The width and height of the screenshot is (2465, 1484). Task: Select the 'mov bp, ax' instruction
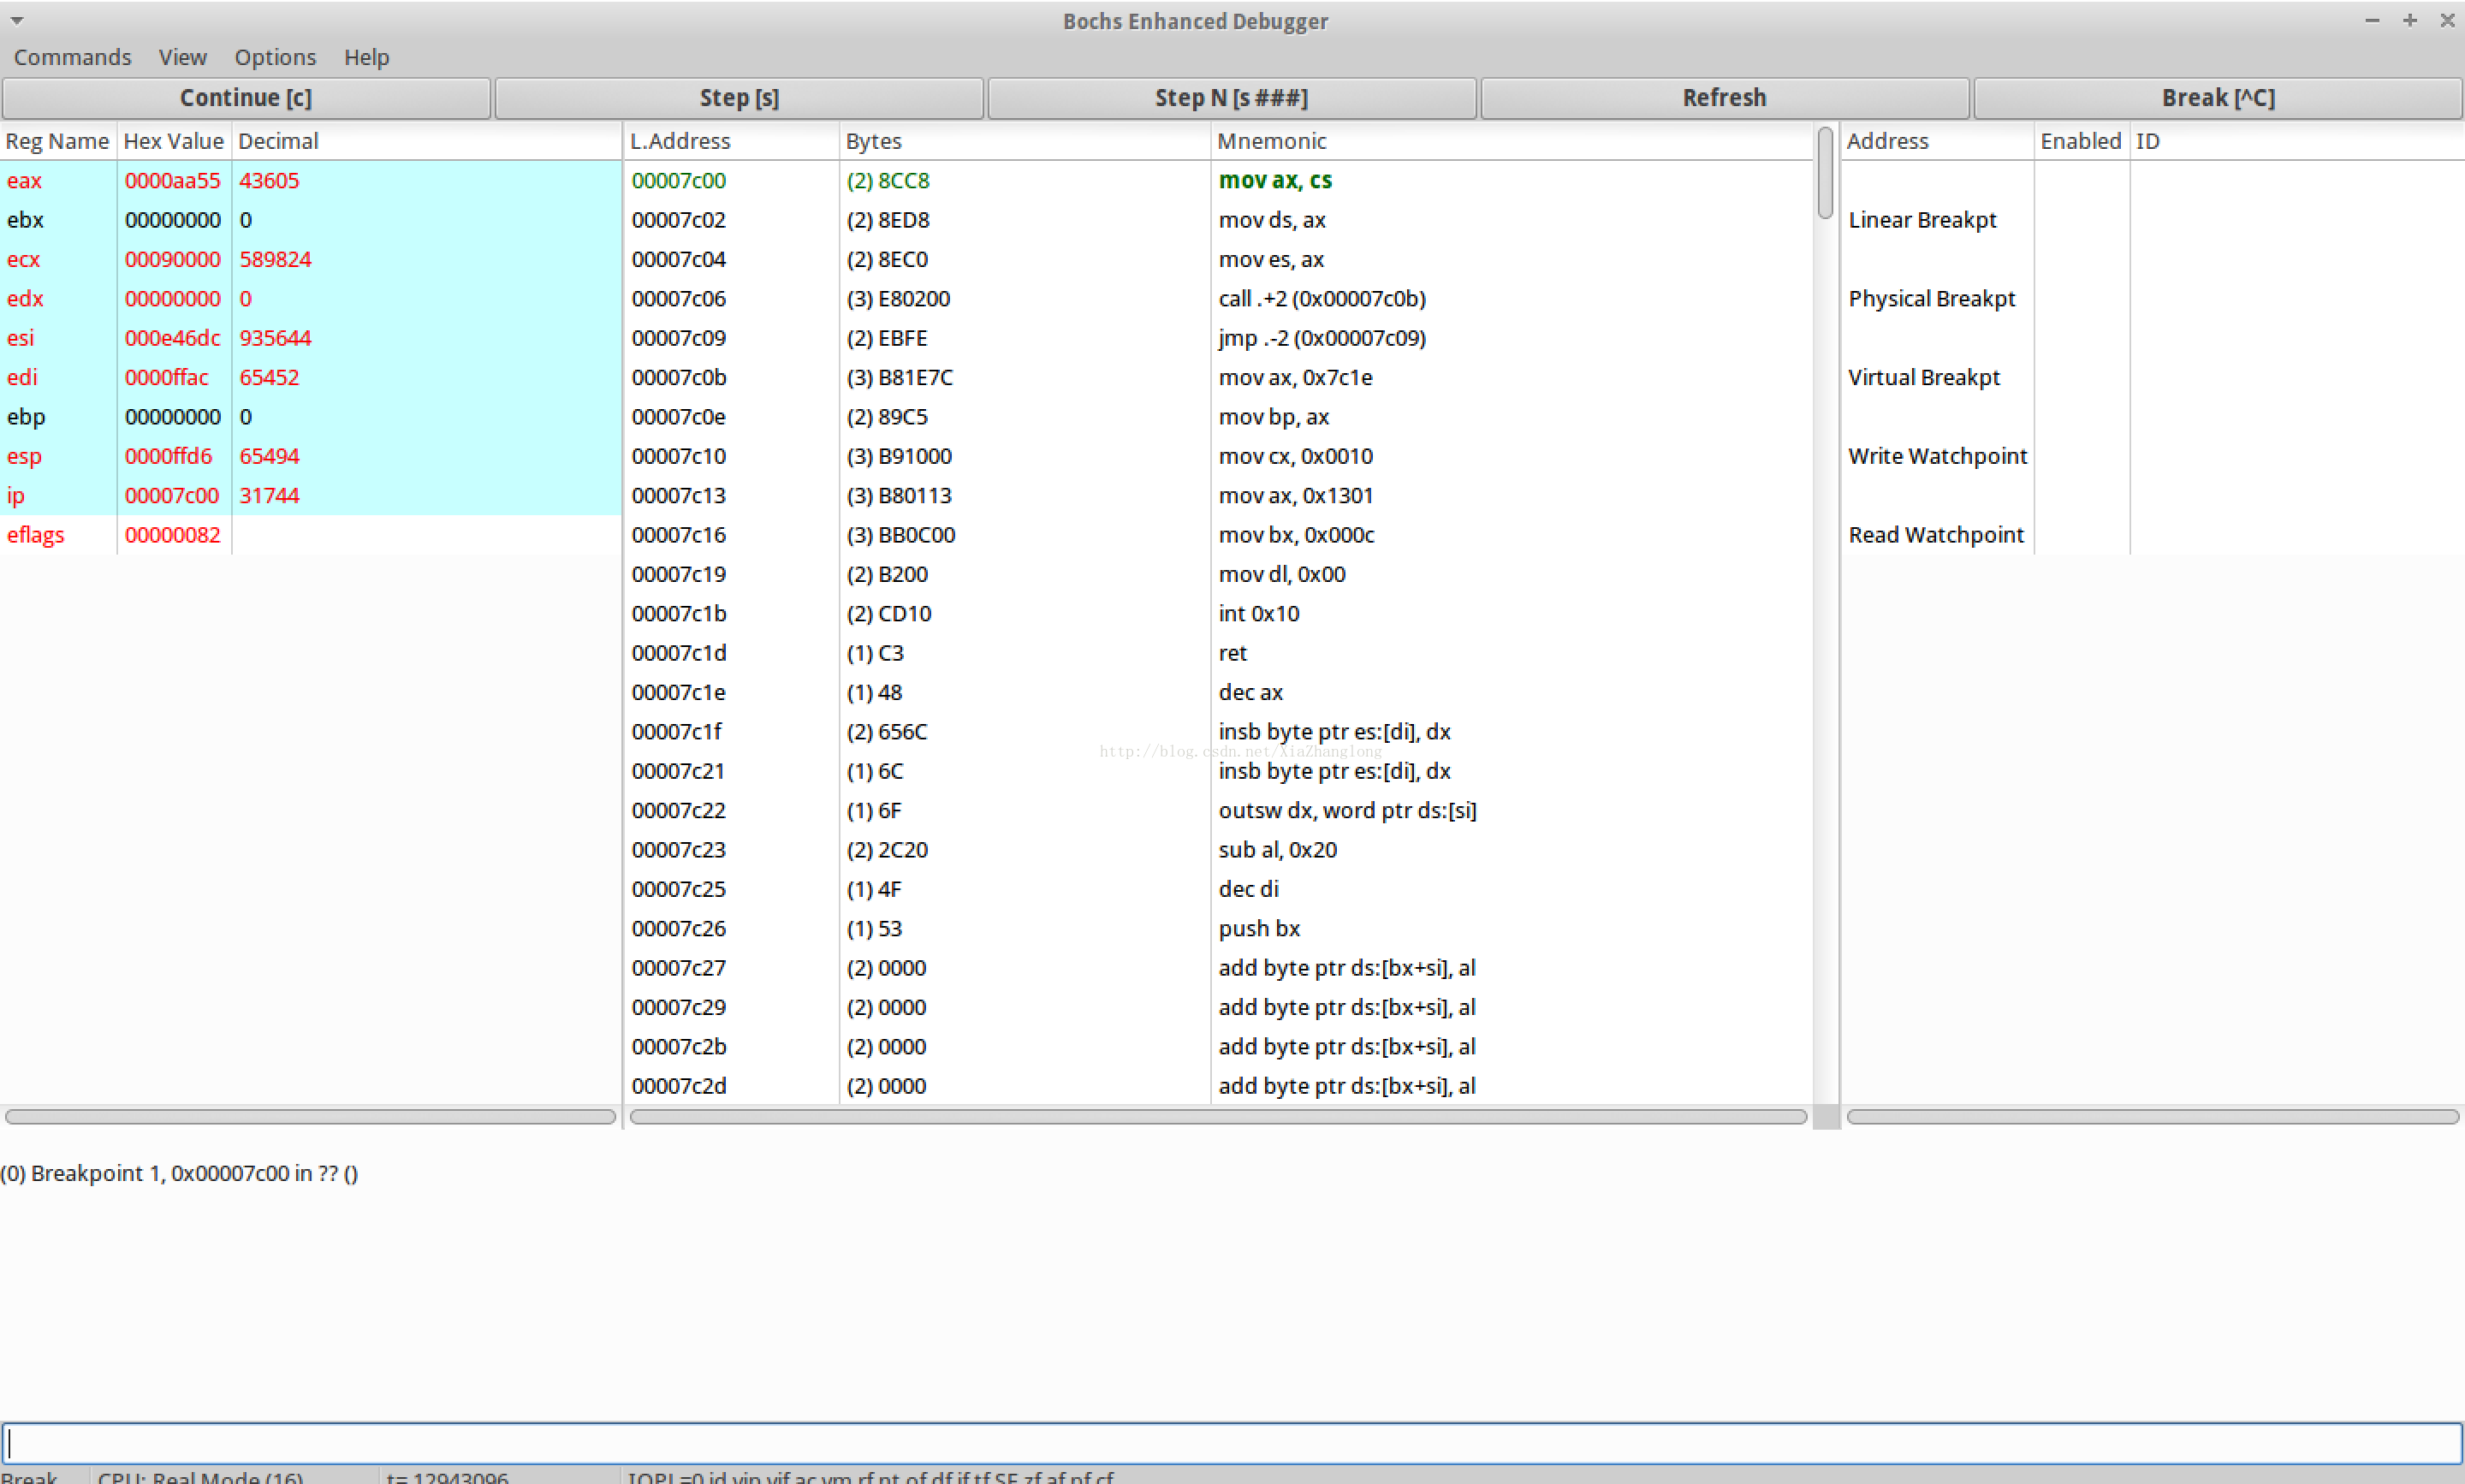[1218, 417]
